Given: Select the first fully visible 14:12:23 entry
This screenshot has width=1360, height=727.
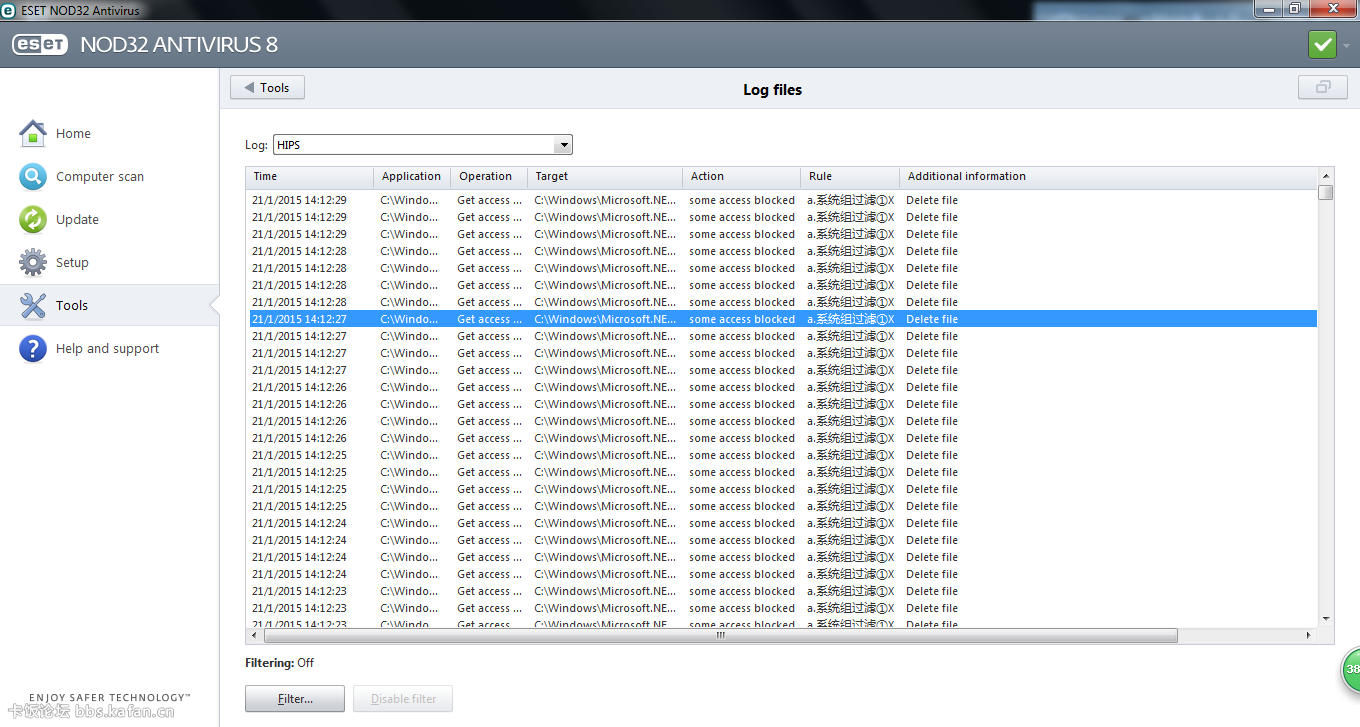Looking at the screenshot, I should (782, 591).
